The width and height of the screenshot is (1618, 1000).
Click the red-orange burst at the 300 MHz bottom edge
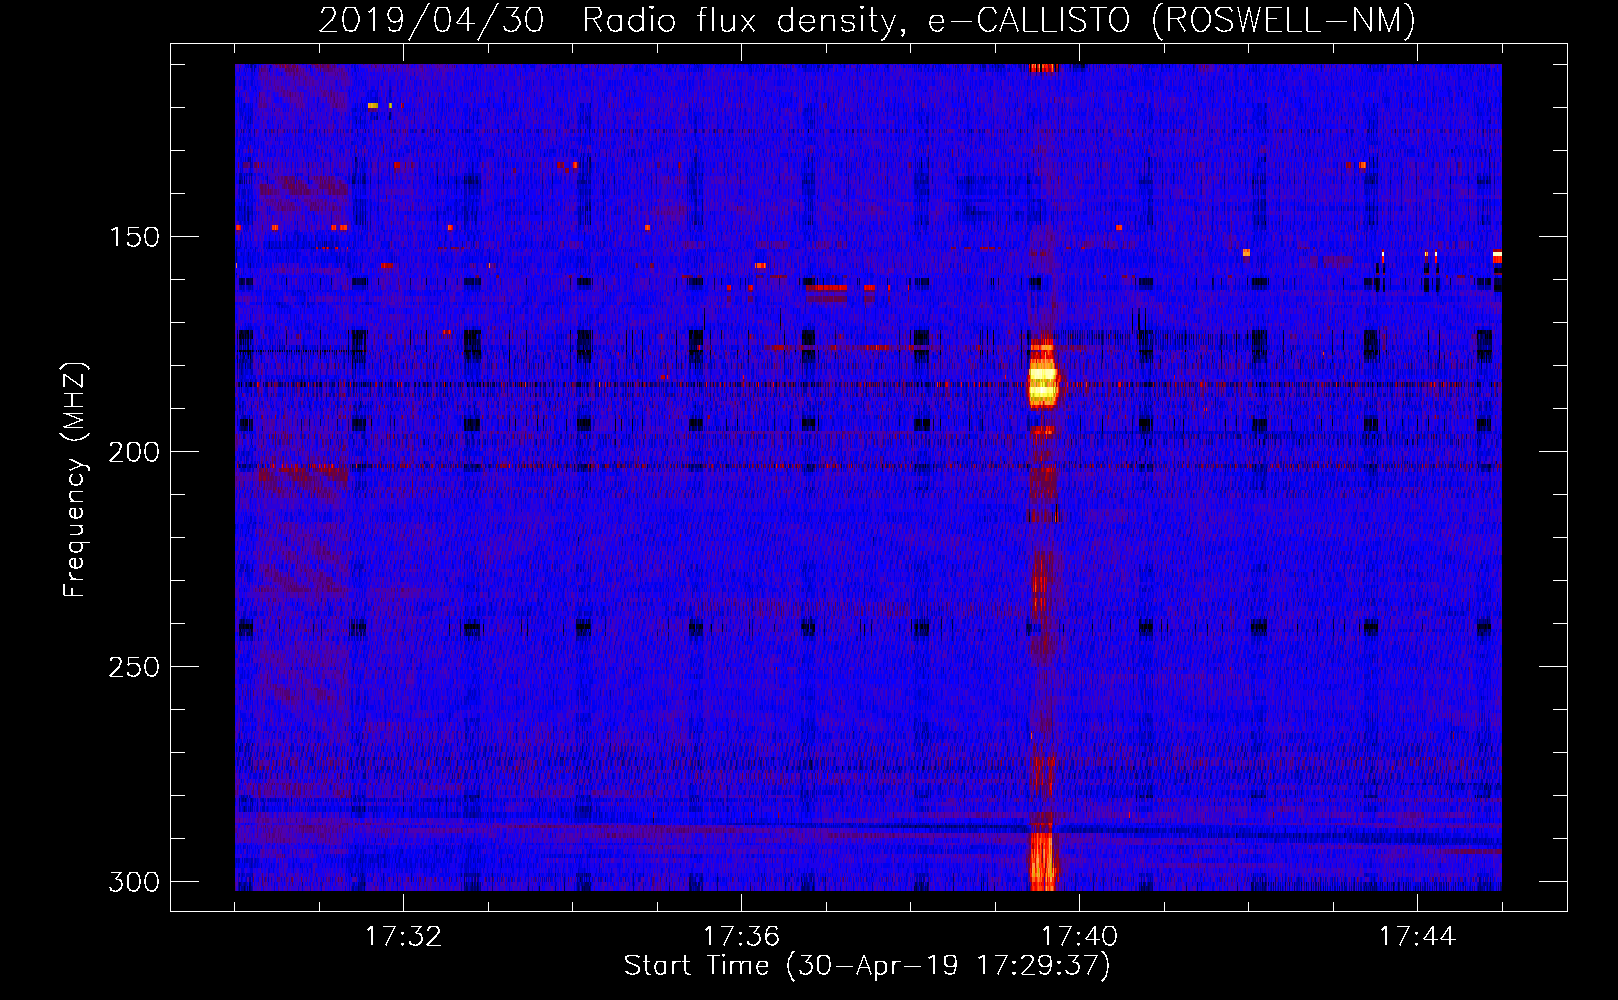tap(1042, 862)
